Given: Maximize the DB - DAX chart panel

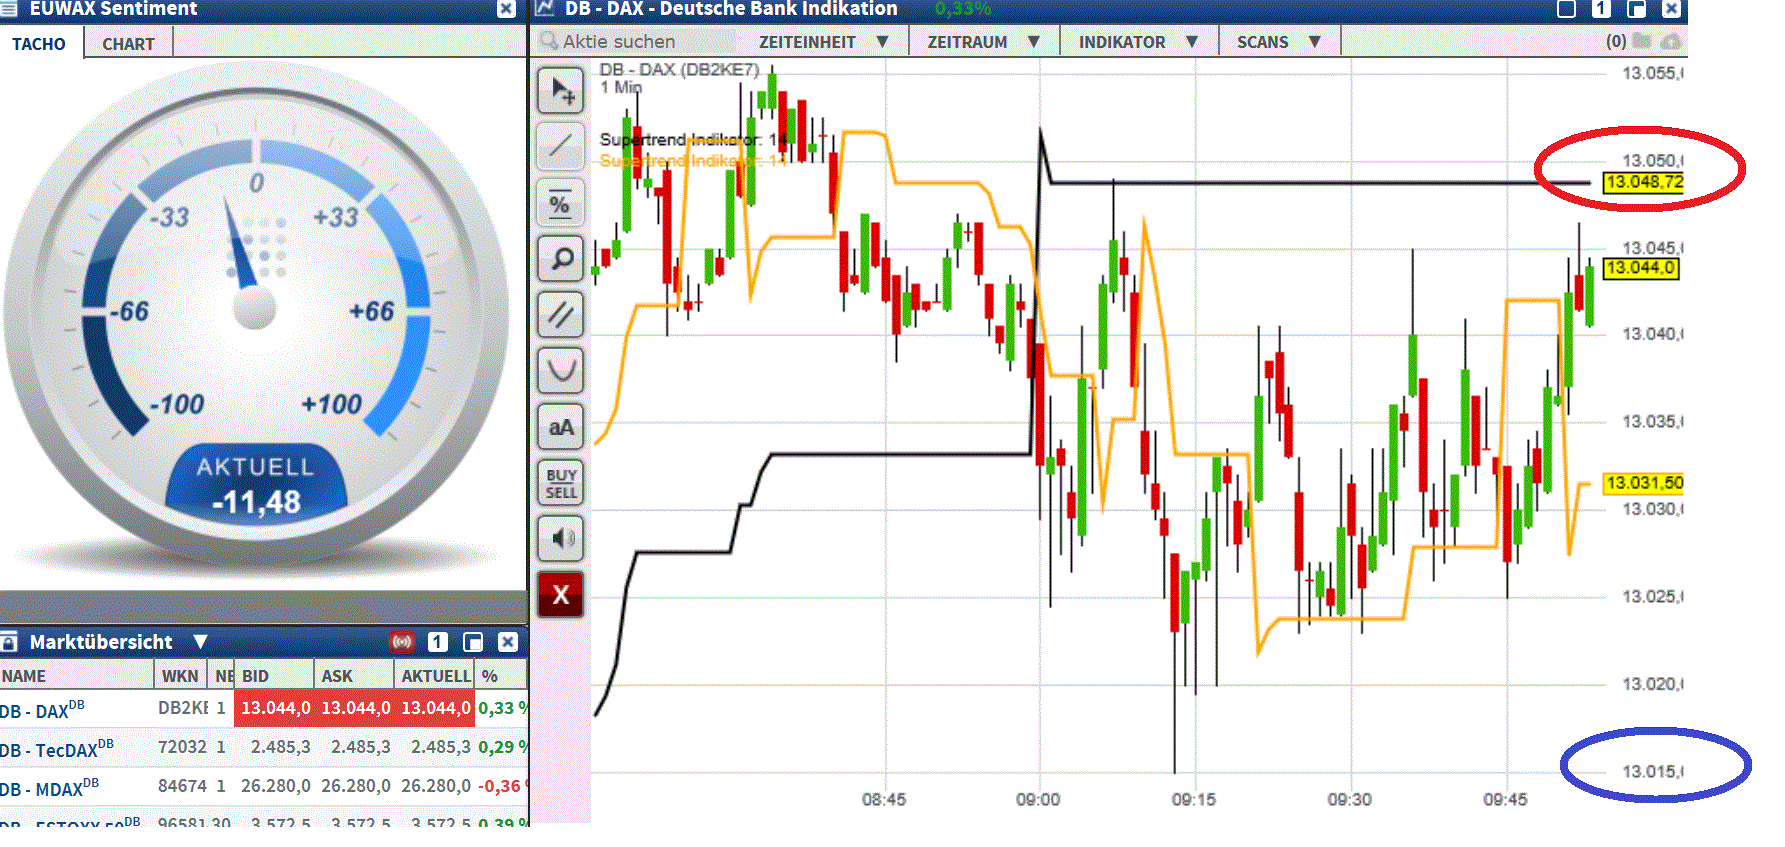Looking at the screenshot, I should point(1567,9).
